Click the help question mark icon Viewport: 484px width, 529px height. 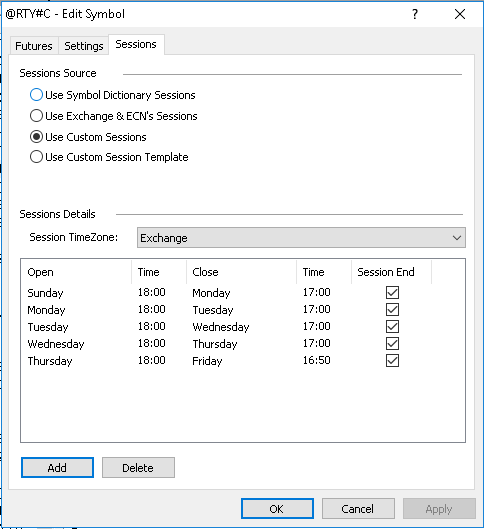pos(415,14)
